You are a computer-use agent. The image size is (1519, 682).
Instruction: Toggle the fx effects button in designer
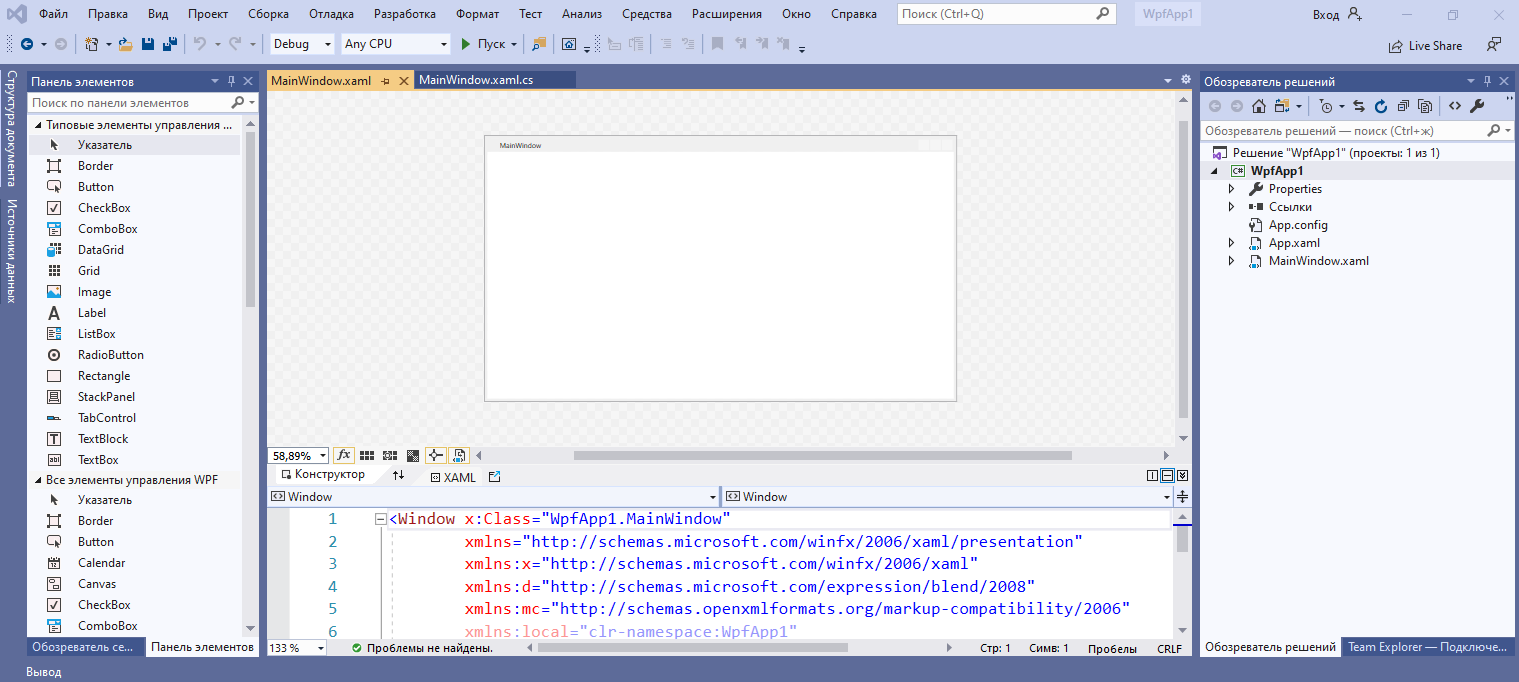pyautogui.click(x=343, y=455)
